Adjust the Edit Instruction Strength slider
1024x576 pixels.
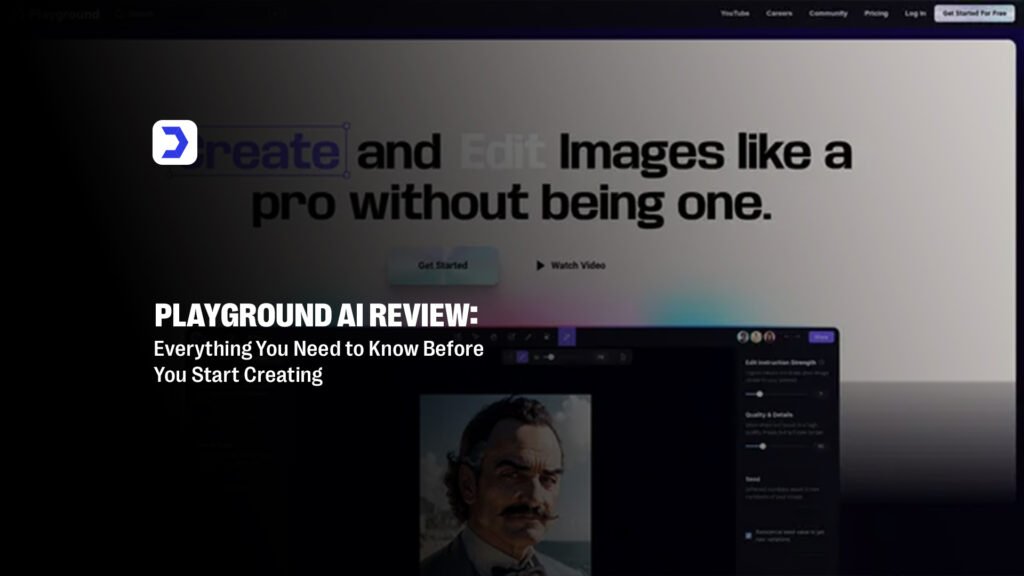pos(760,394)
